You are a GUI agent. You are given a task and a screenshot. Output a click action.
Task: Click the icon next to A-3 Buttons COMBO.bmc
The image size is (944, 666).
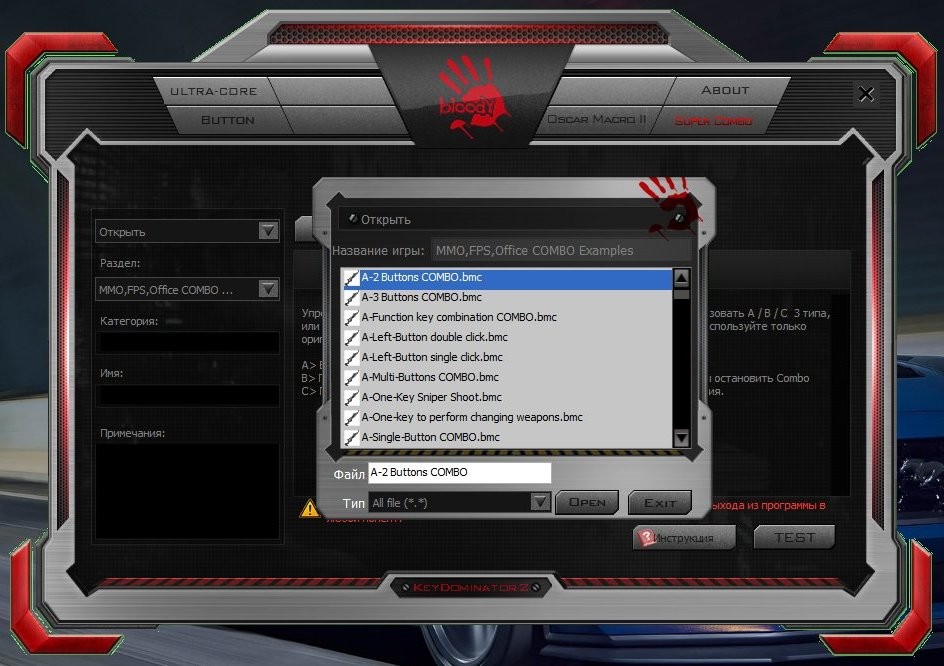(x=351, y=298)
